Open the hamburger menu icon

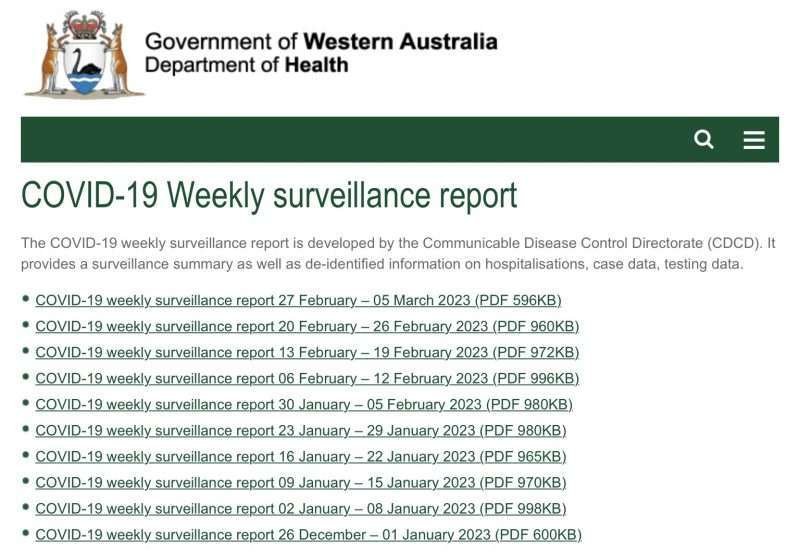point(754,140)
